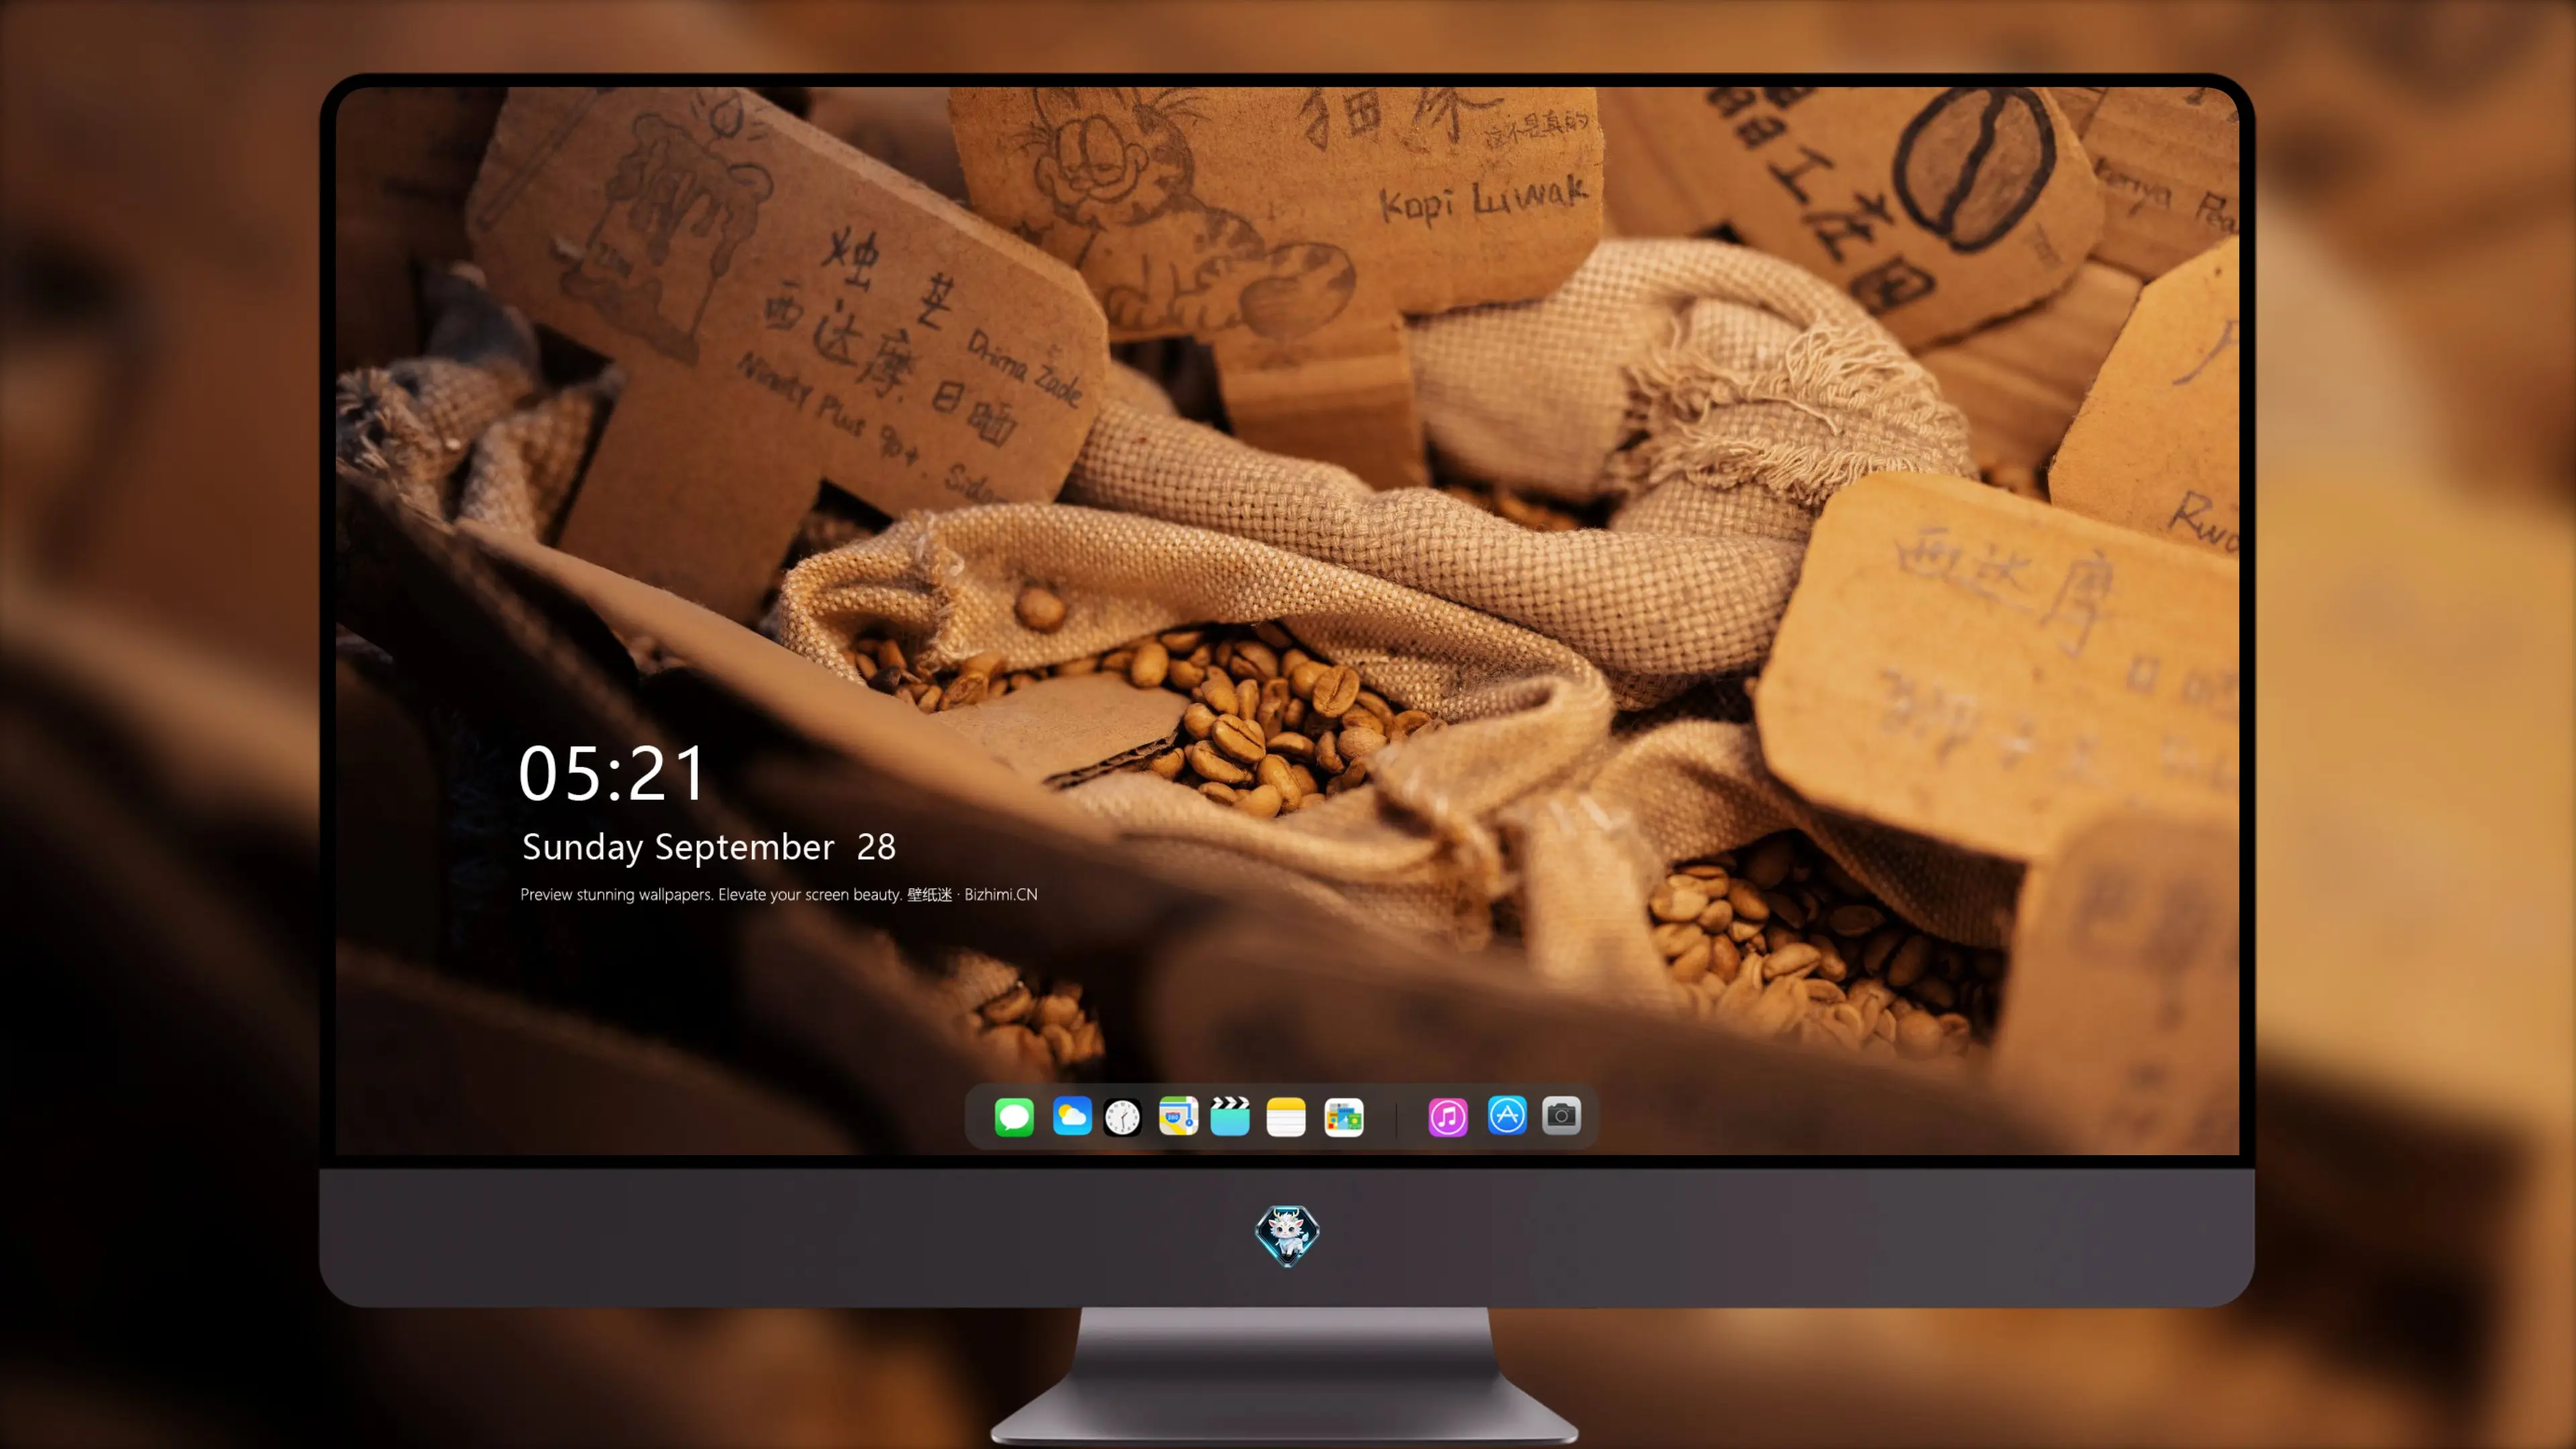This screenshot has width=2576, height=1449.
Task: Open the Clock app in dock
Action: click(x=1122, y=1117)
